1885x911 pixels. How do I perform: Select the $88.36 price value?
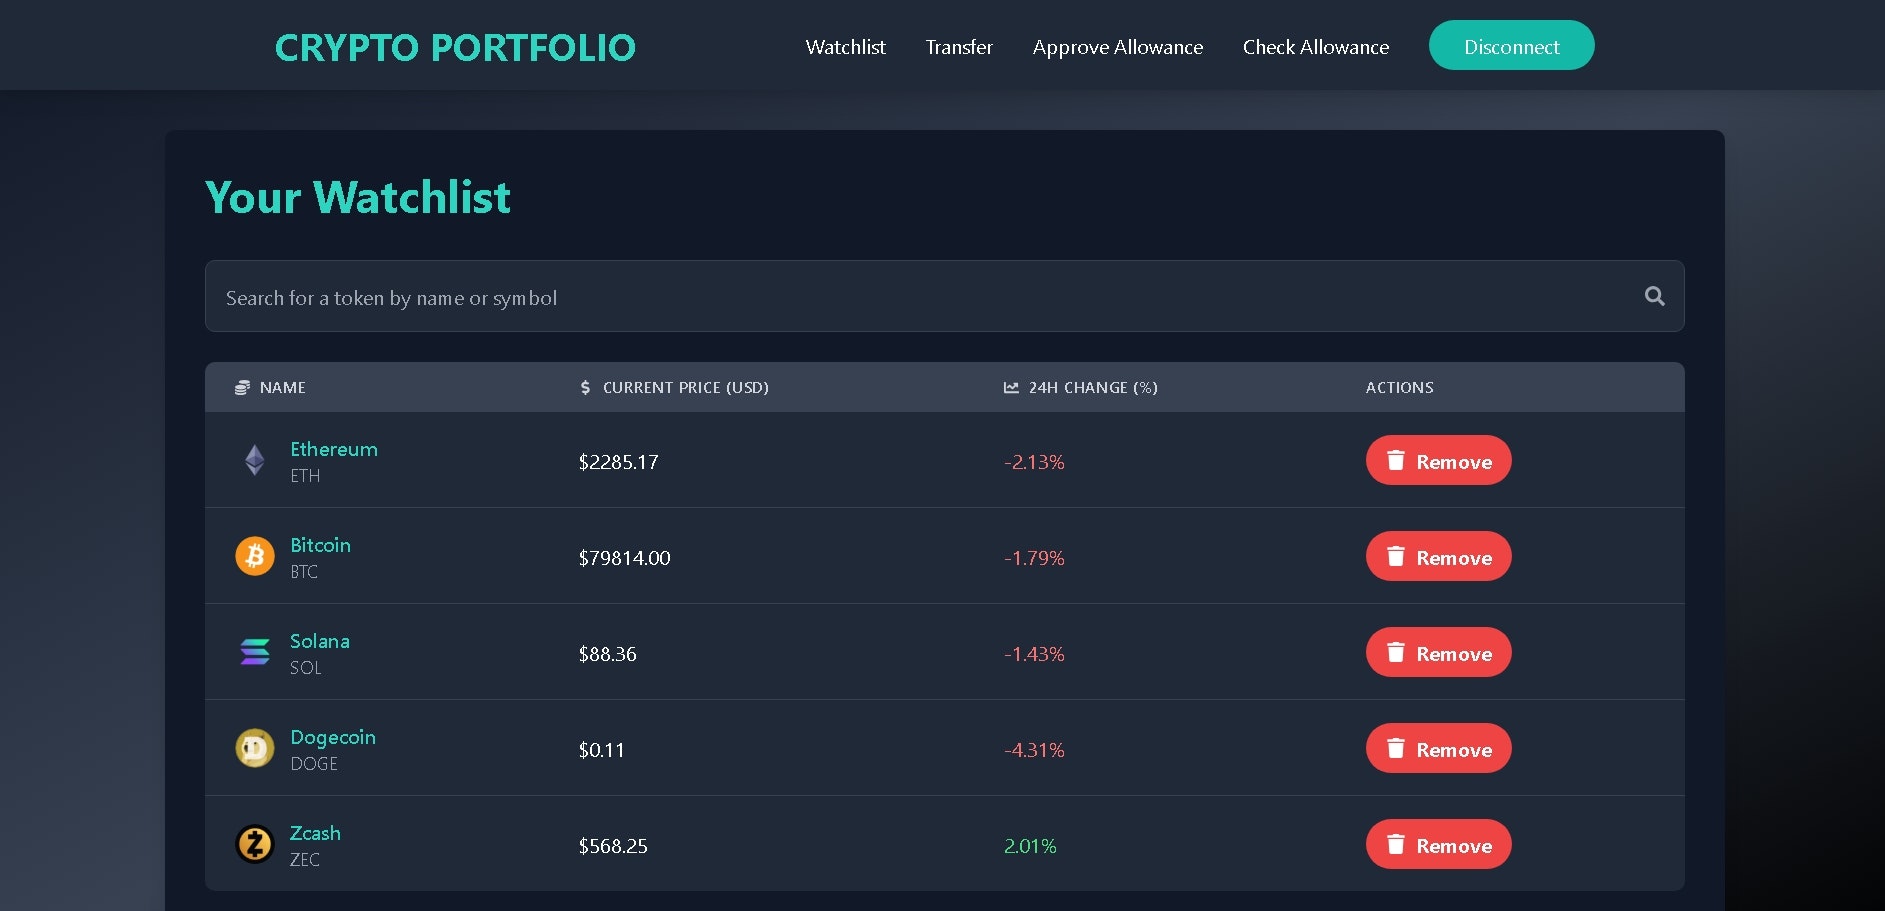607,654
